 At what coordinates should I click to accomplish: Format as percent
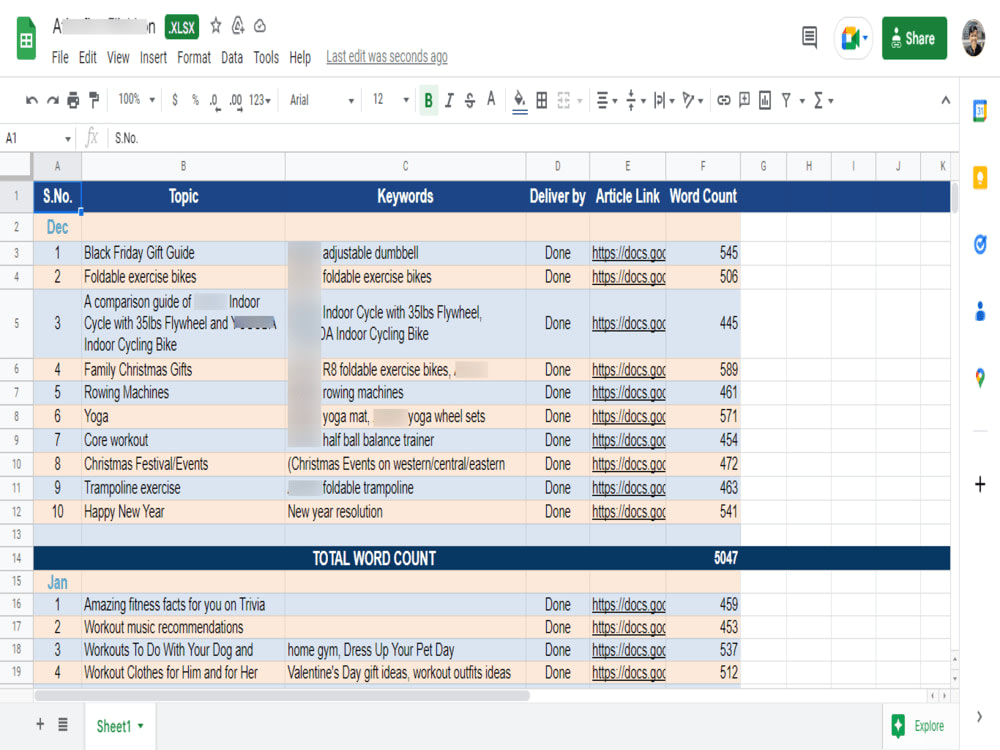point(195,100)
